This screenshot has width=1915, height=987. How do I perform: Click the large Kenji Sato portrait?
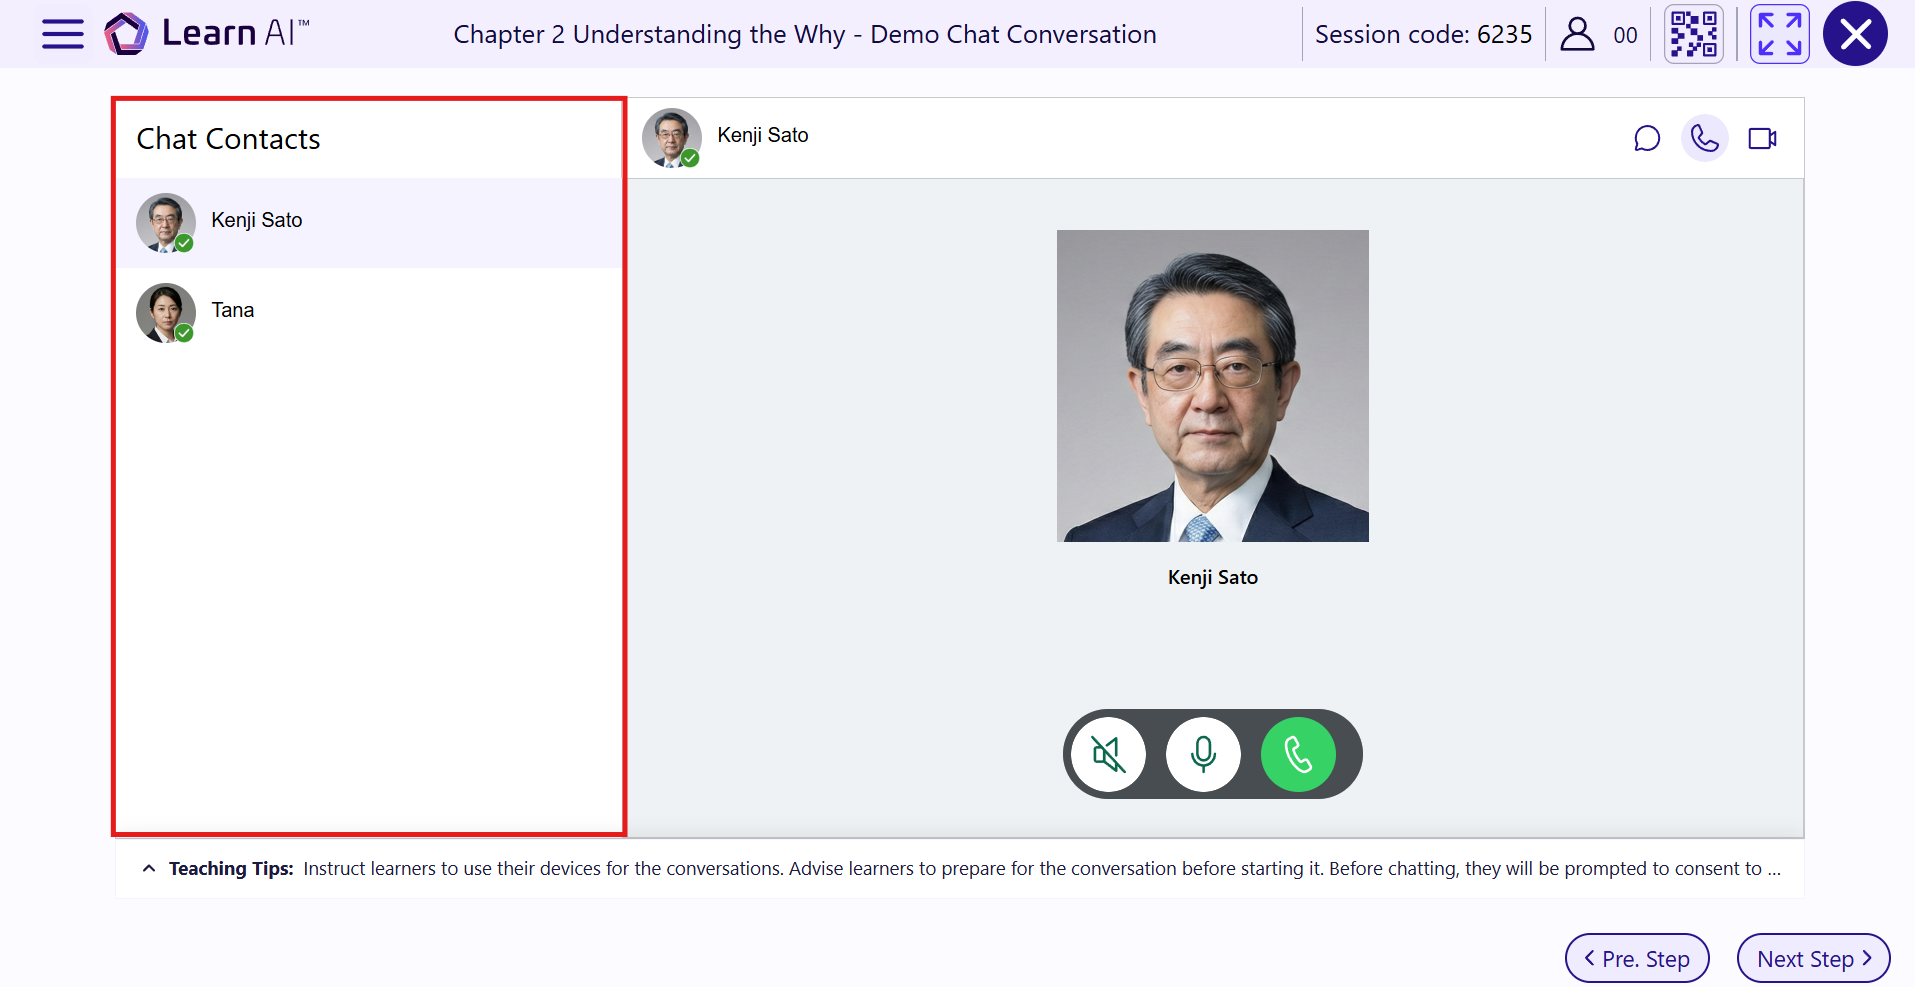(x=1212, y=386)
